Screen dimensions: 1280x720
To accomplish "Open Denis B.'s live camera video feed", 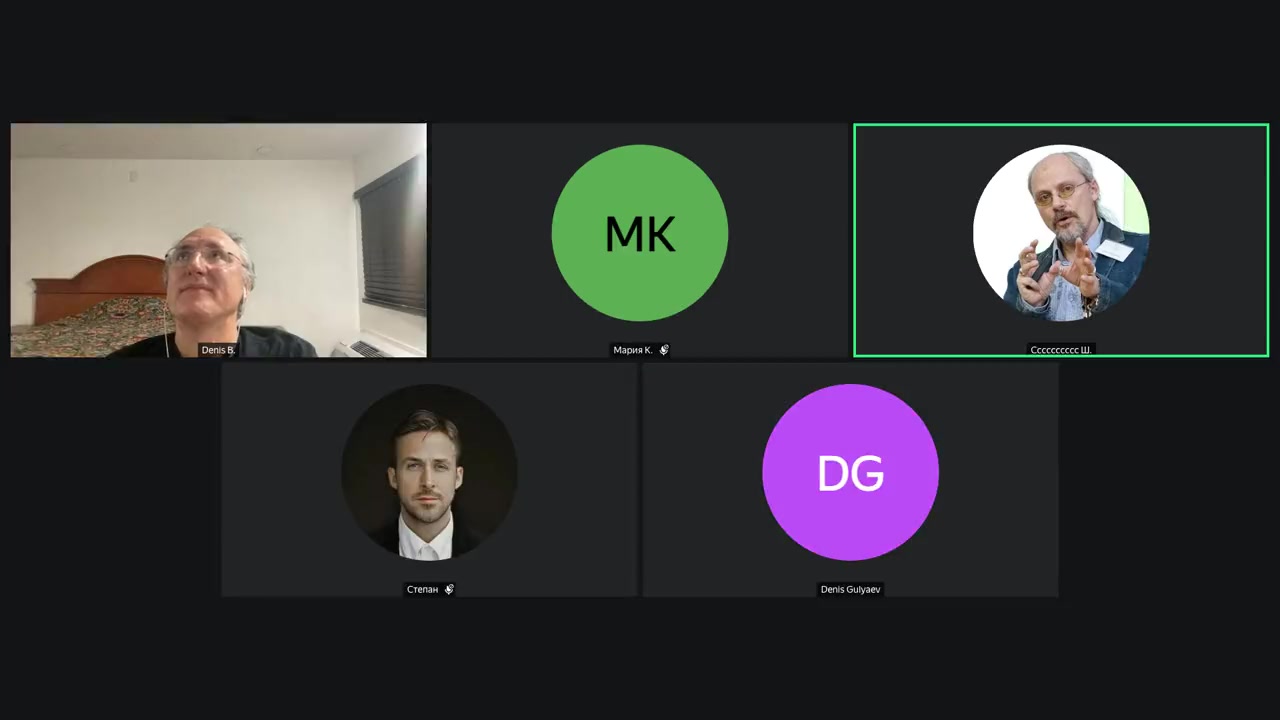I will 218,240.
